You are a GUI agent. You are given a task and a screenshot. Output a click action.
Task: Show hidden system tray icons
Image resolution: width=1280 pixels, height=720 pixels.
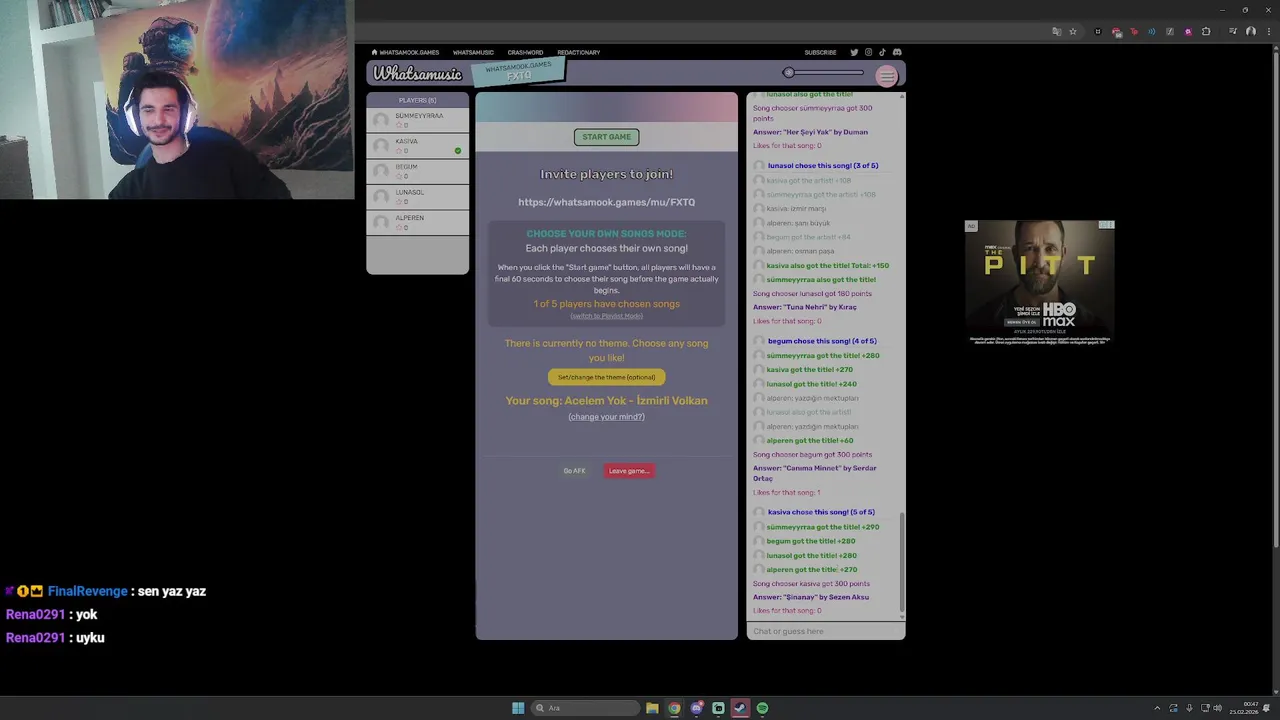[x=1157, y=708]
